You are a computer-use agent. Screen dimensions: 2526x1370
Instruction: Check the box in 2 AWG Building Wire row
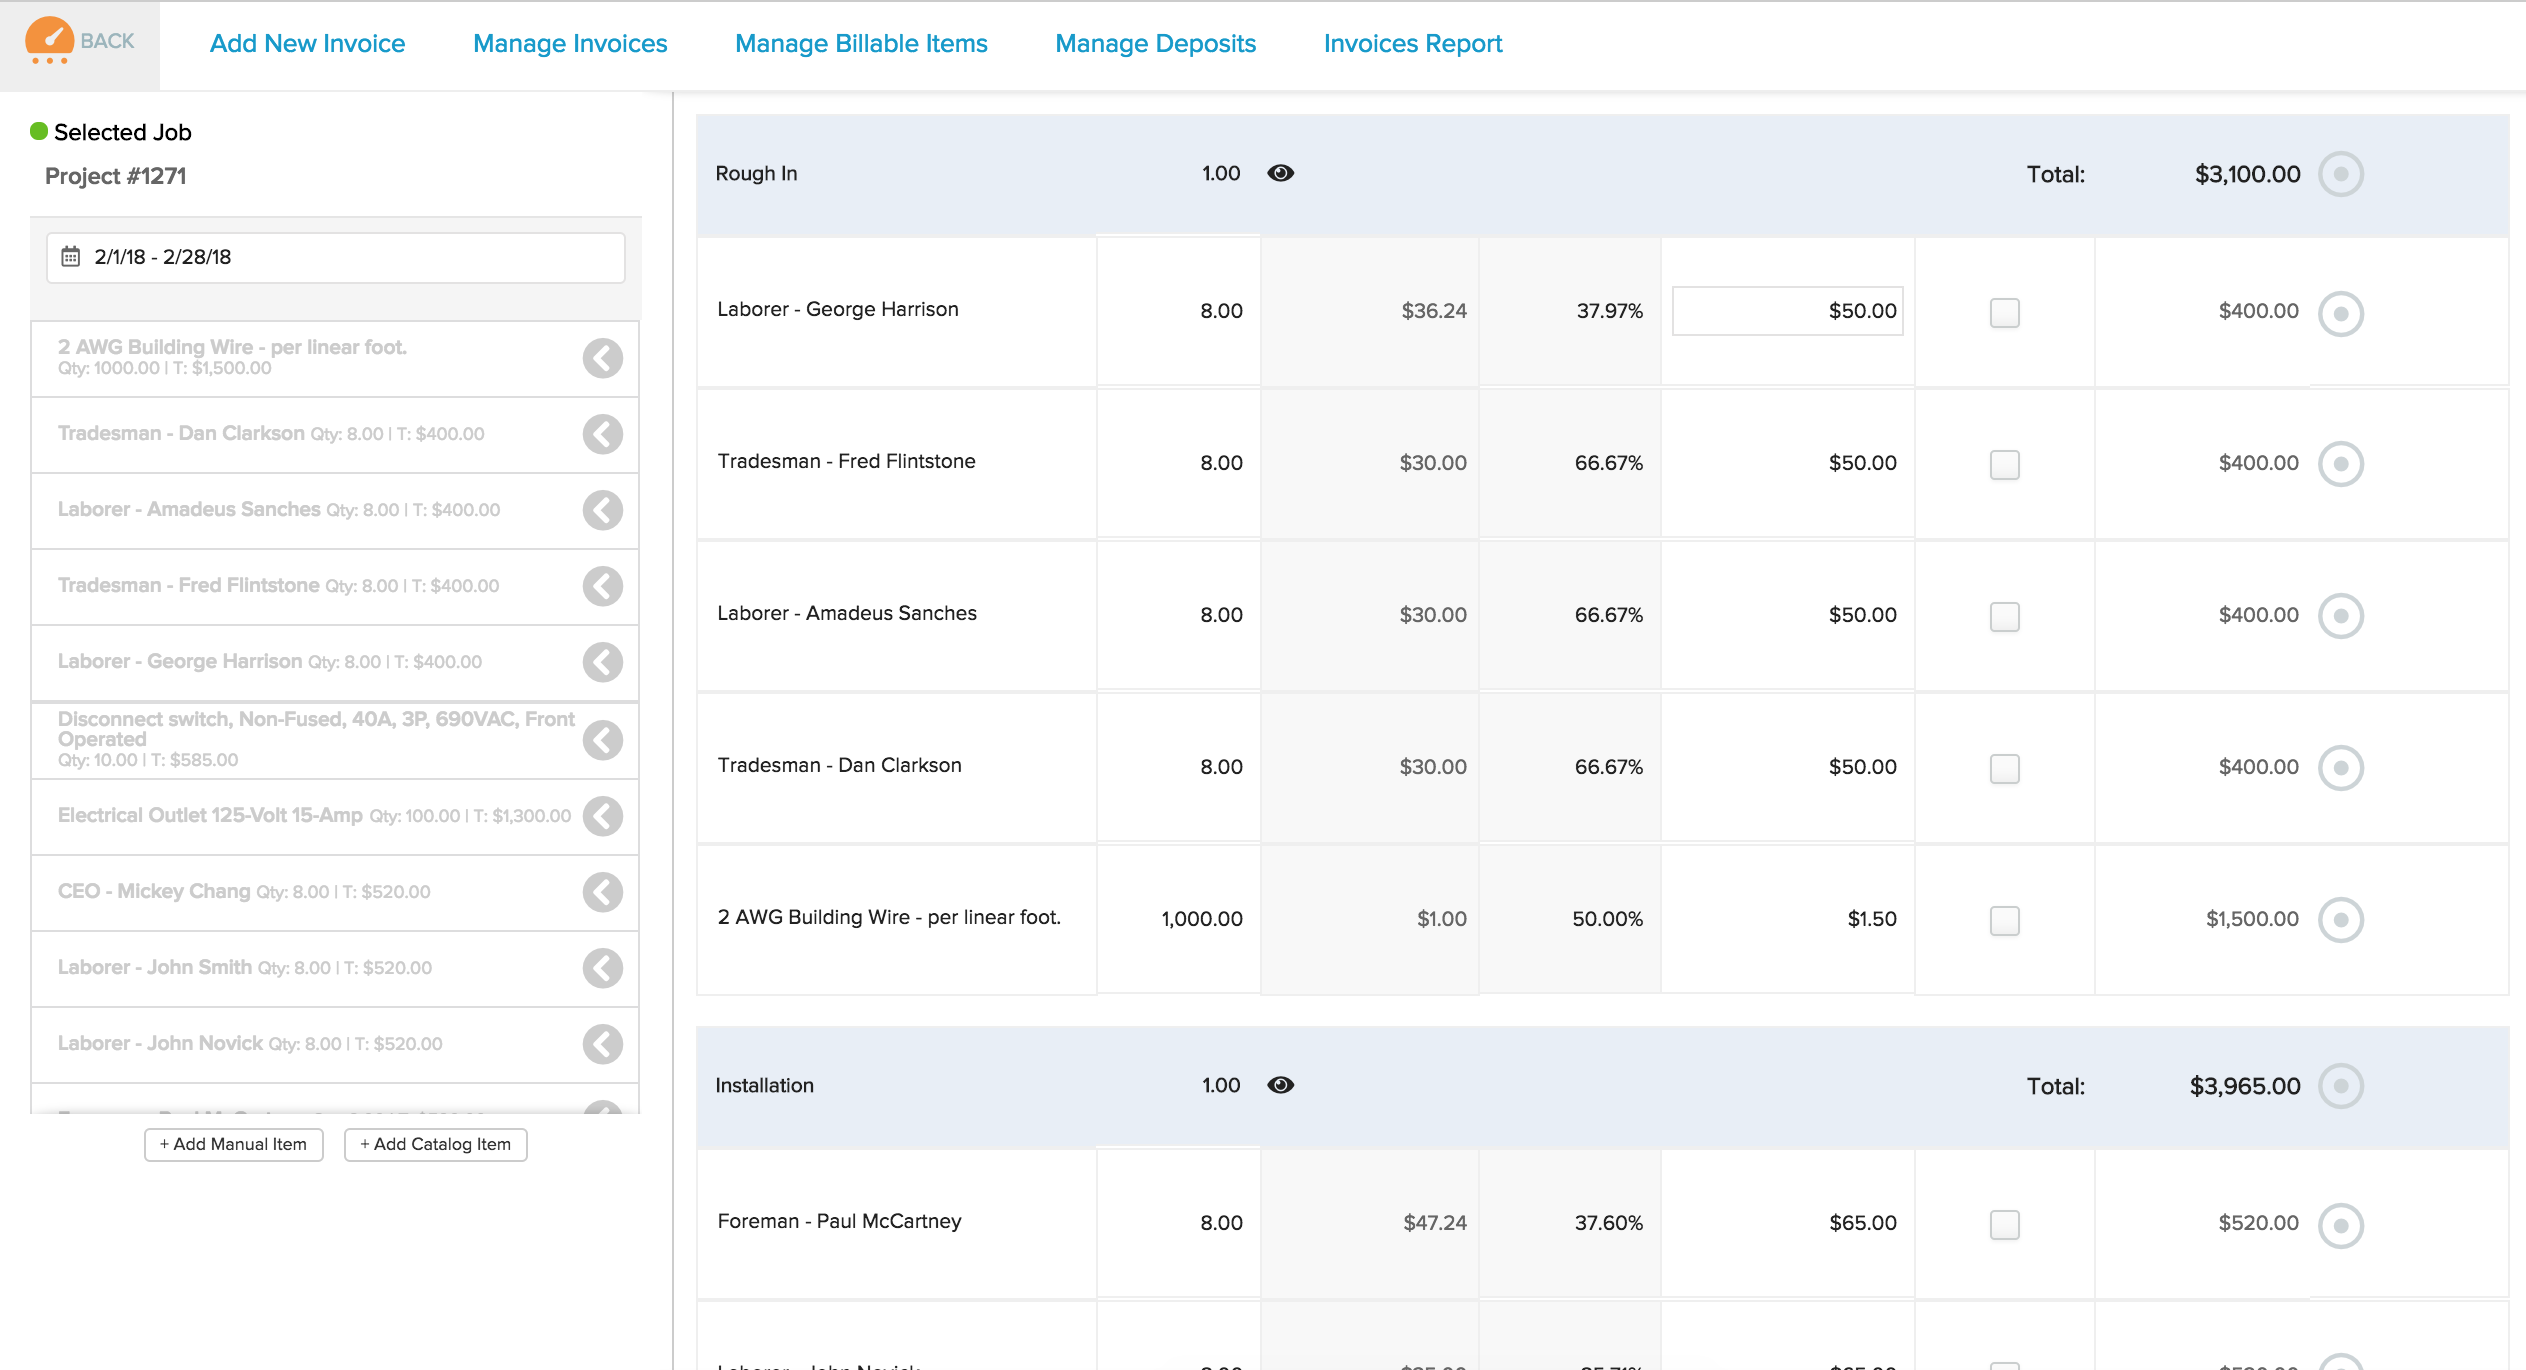pyautogui.click(x=2005, y=921)
